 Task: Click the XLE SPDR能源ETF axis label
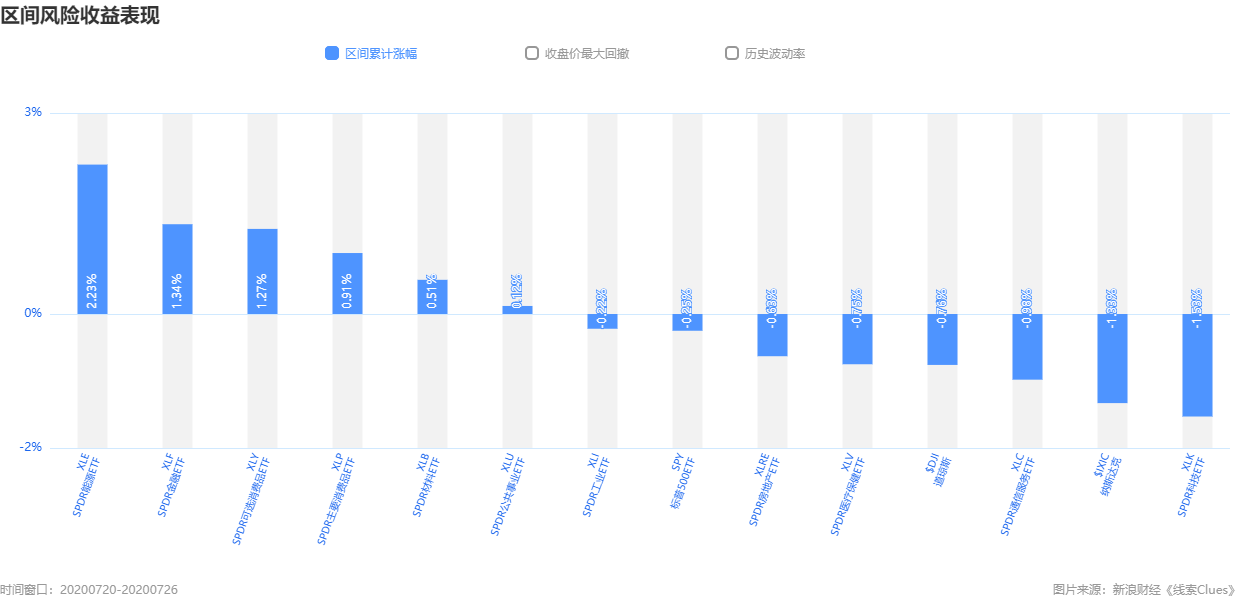[x=86, y=485]
